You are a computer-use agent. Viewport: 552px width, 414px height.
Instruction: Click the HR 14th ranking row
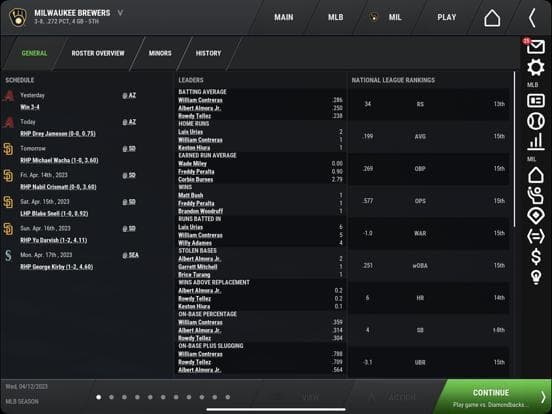click(x=429, y=298)
